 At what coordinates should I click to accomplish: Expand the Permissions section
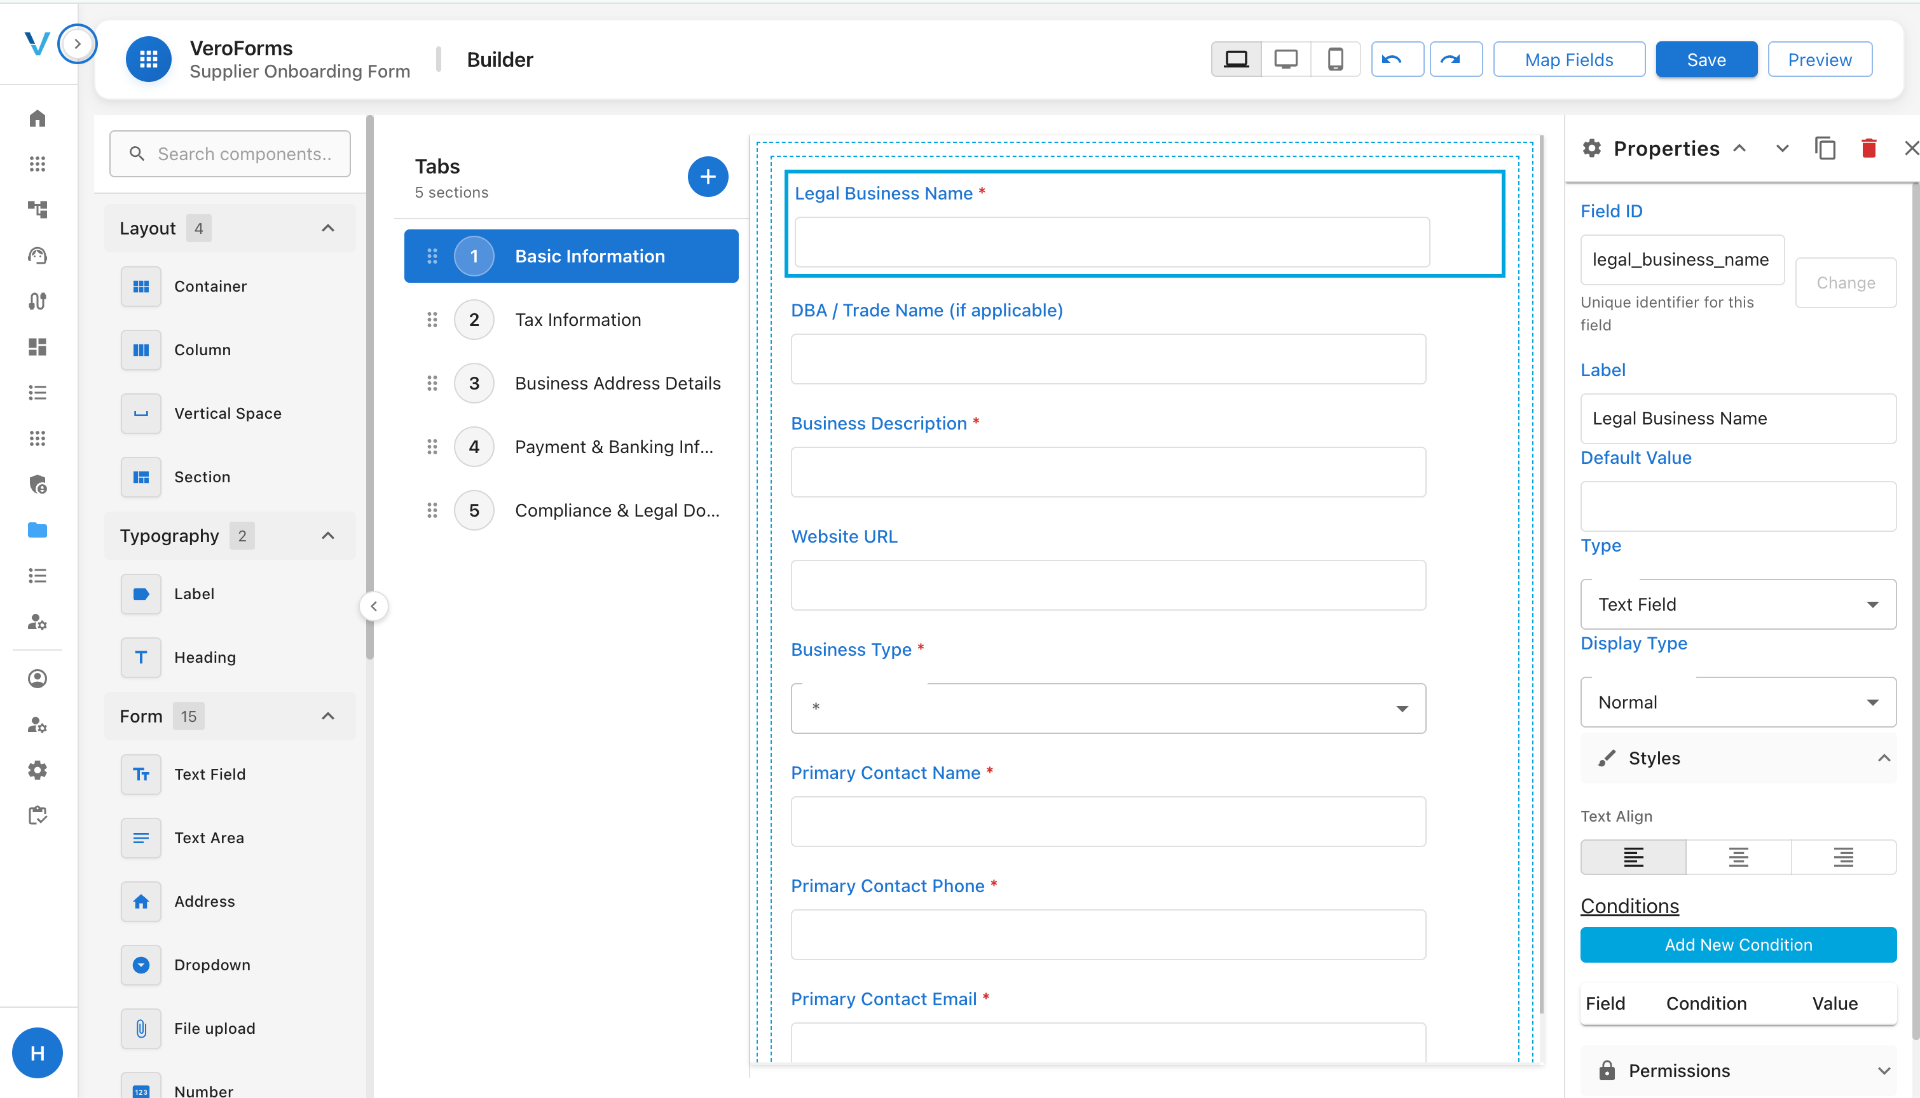pyautogui.click(x=1738, y=1071)
